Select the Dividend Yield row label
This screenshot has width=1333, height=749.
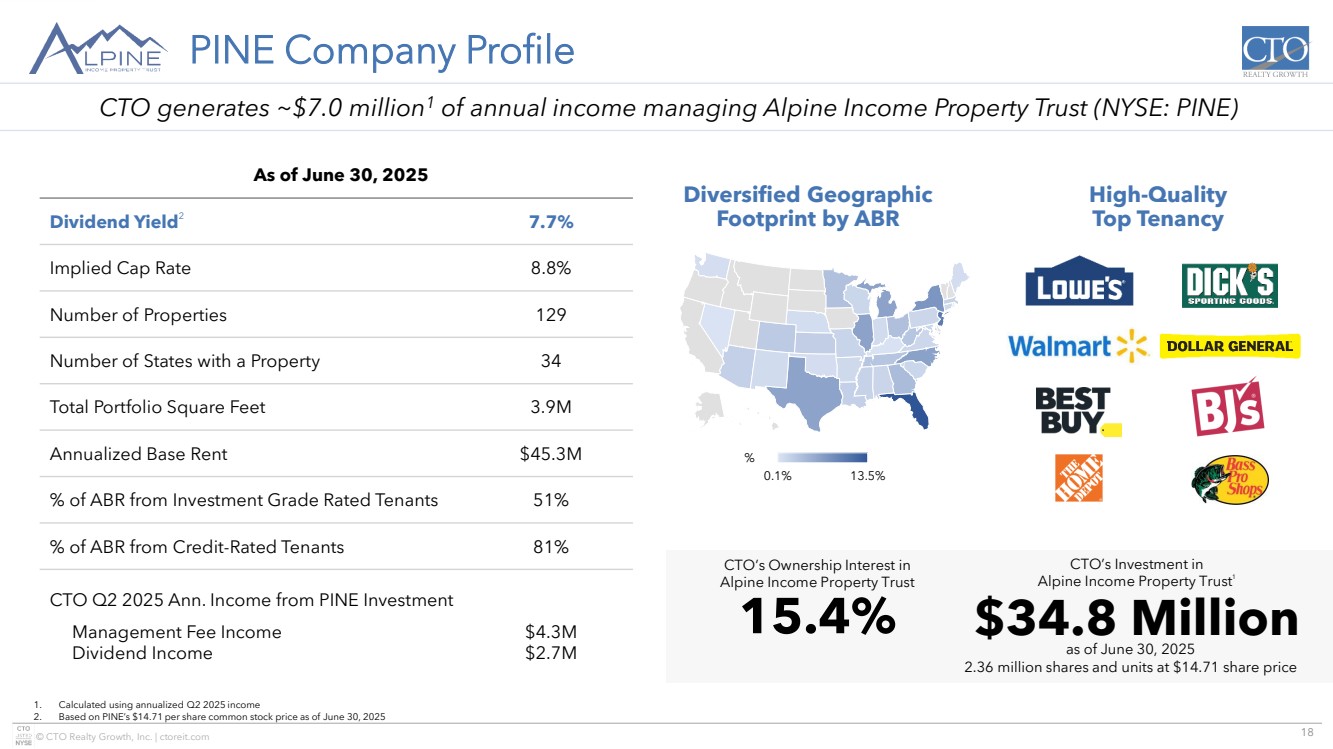[113, 222]
